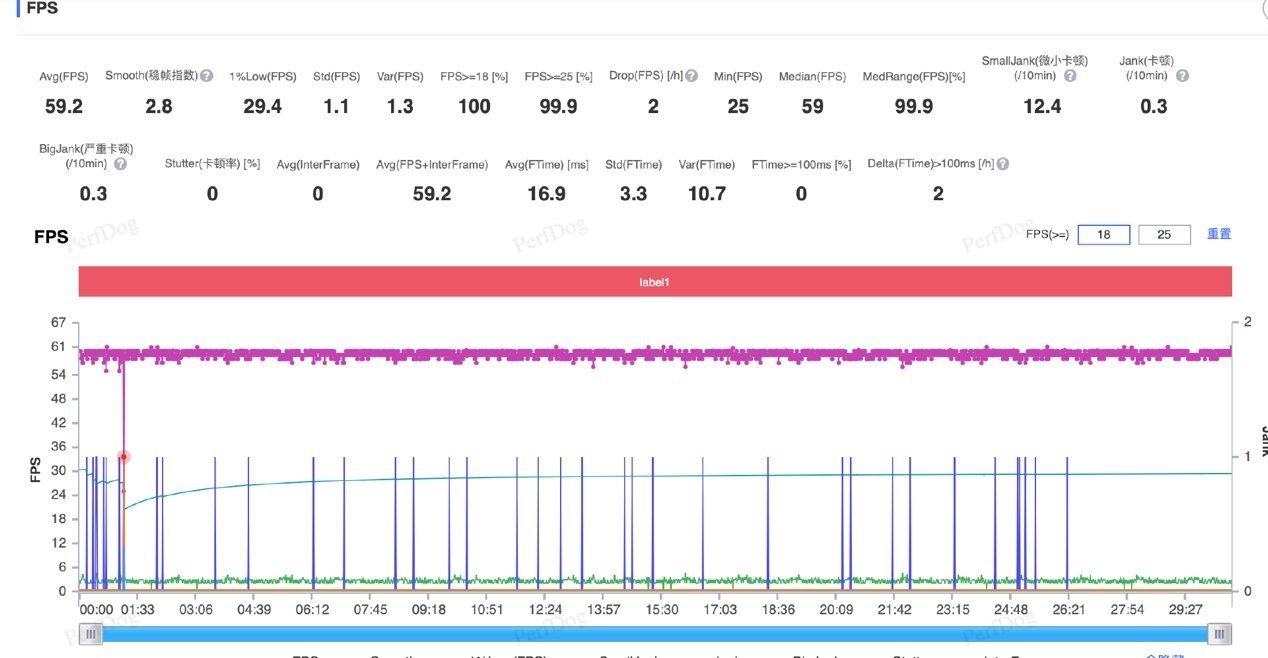This screenshot has height=658, width=1268.
Task: Click the red highlighted point on FPS chart
Action: click(124, 457)
